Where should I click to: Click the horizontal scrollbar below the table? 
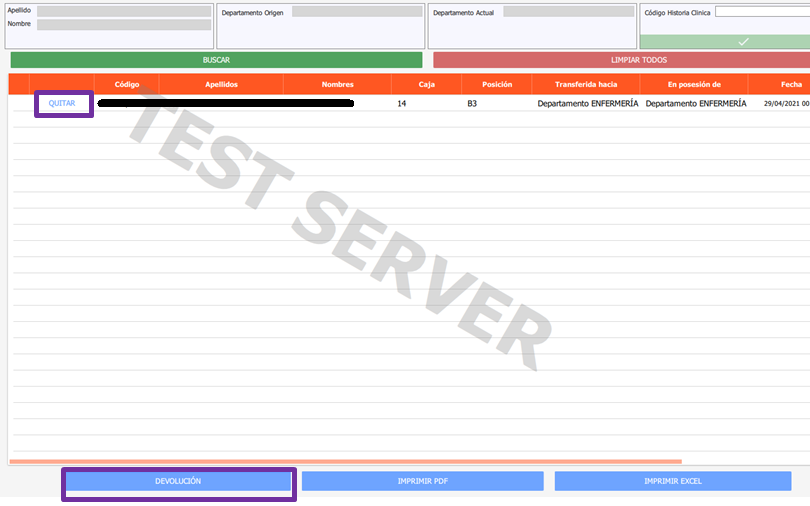(345, 462)
